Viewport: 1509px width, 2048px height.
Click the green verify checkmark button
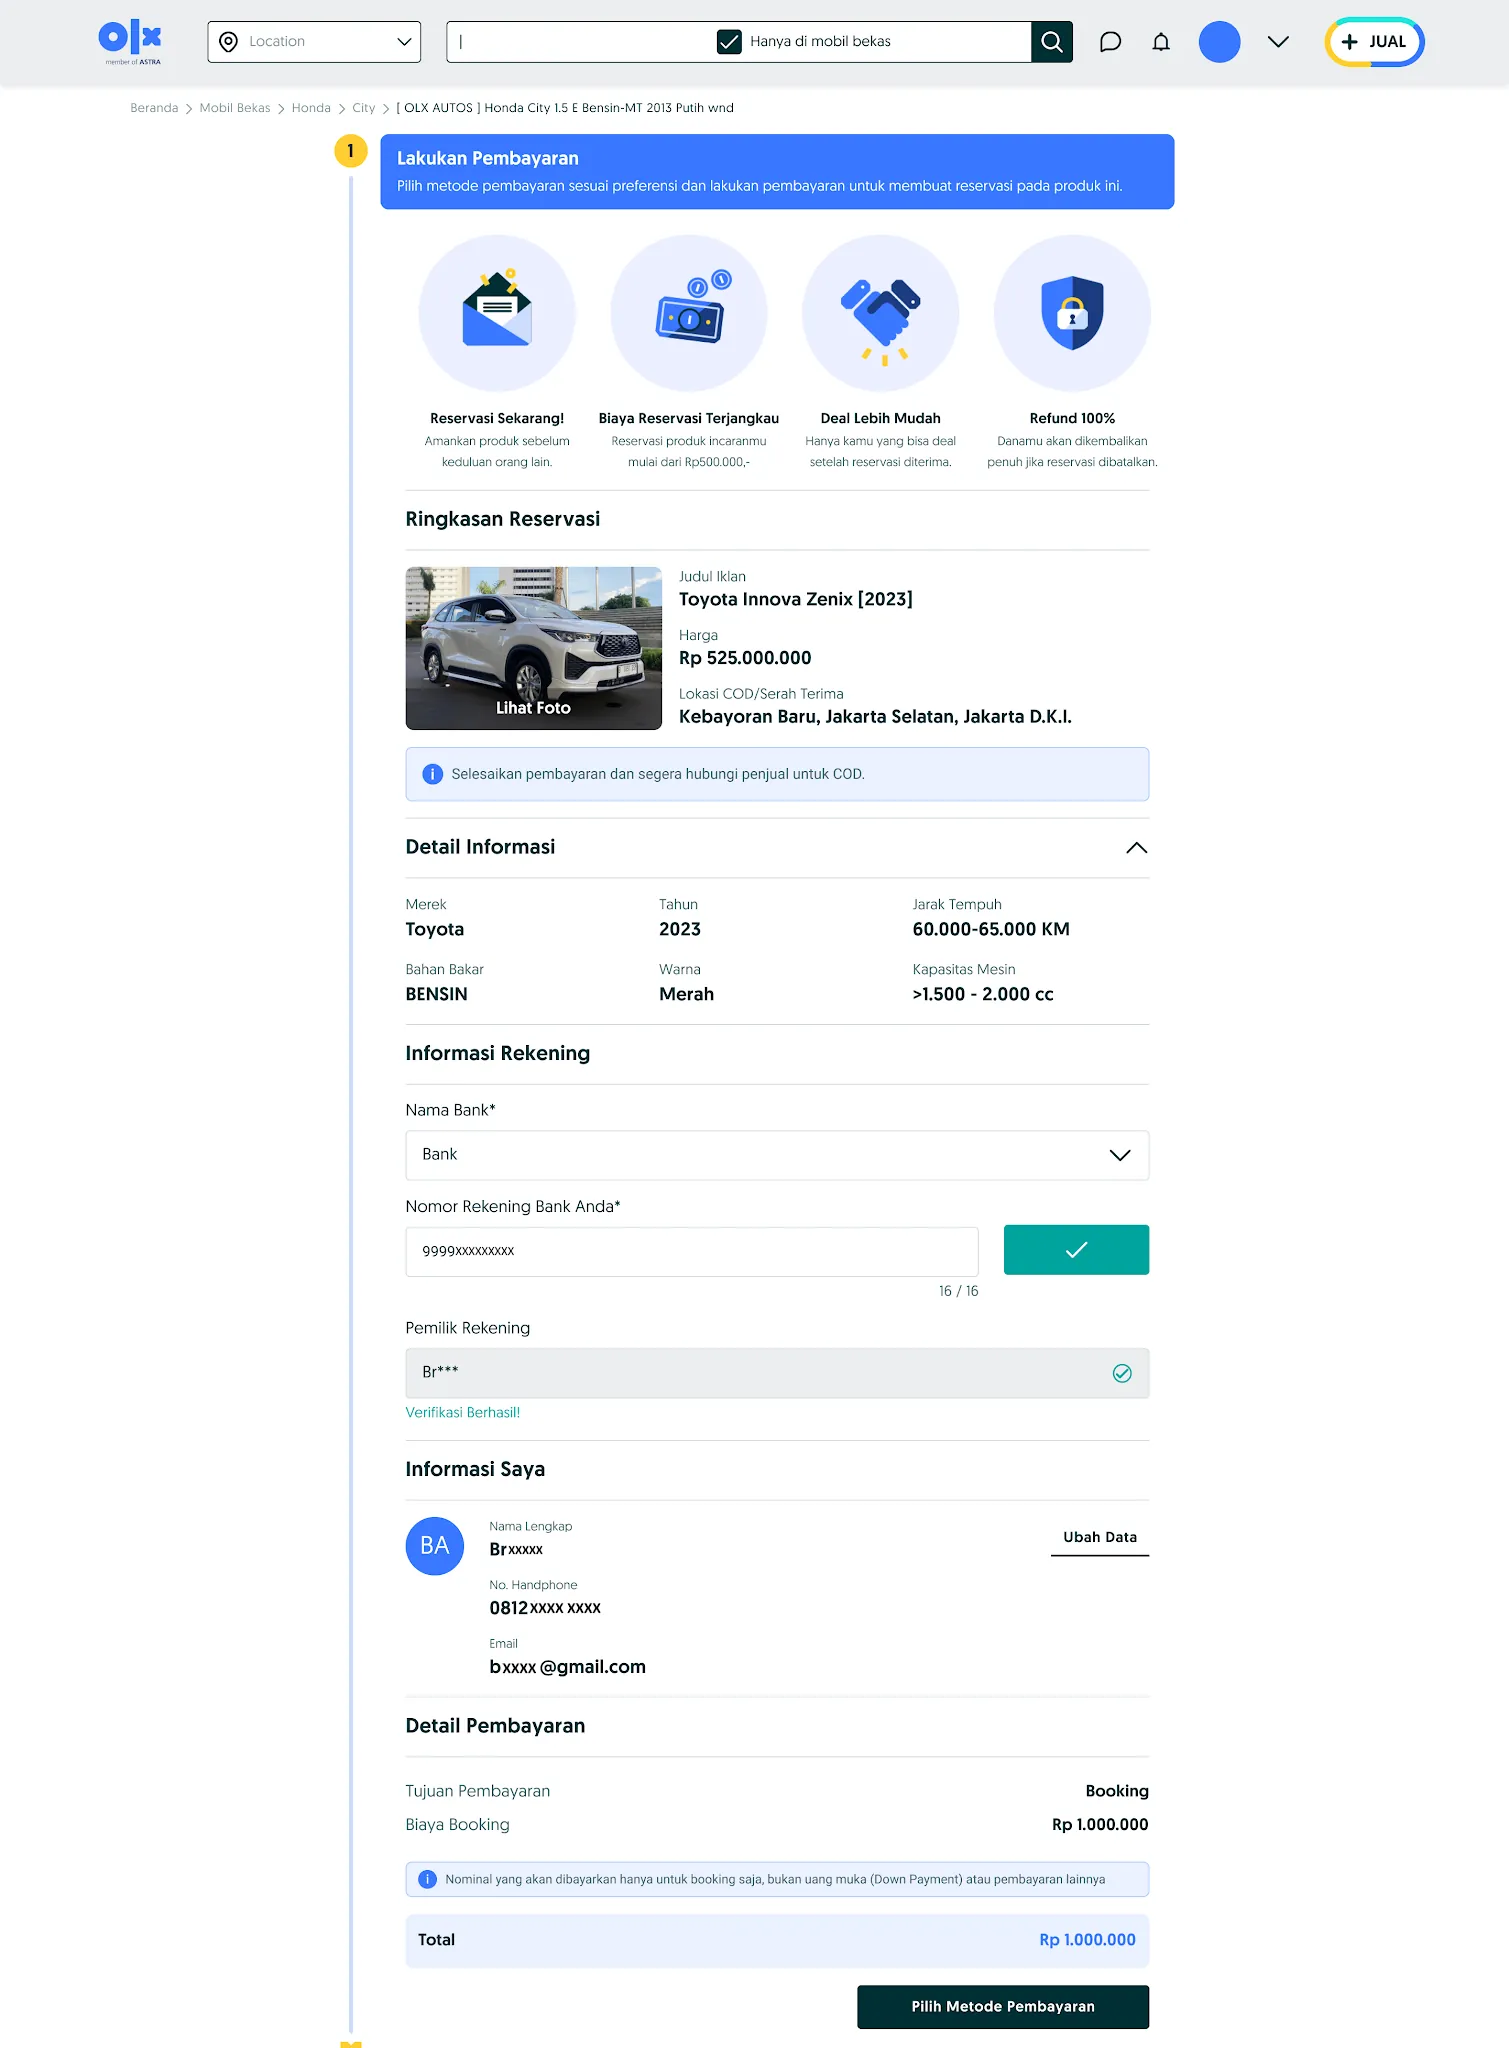(x=1076, y=1250)
